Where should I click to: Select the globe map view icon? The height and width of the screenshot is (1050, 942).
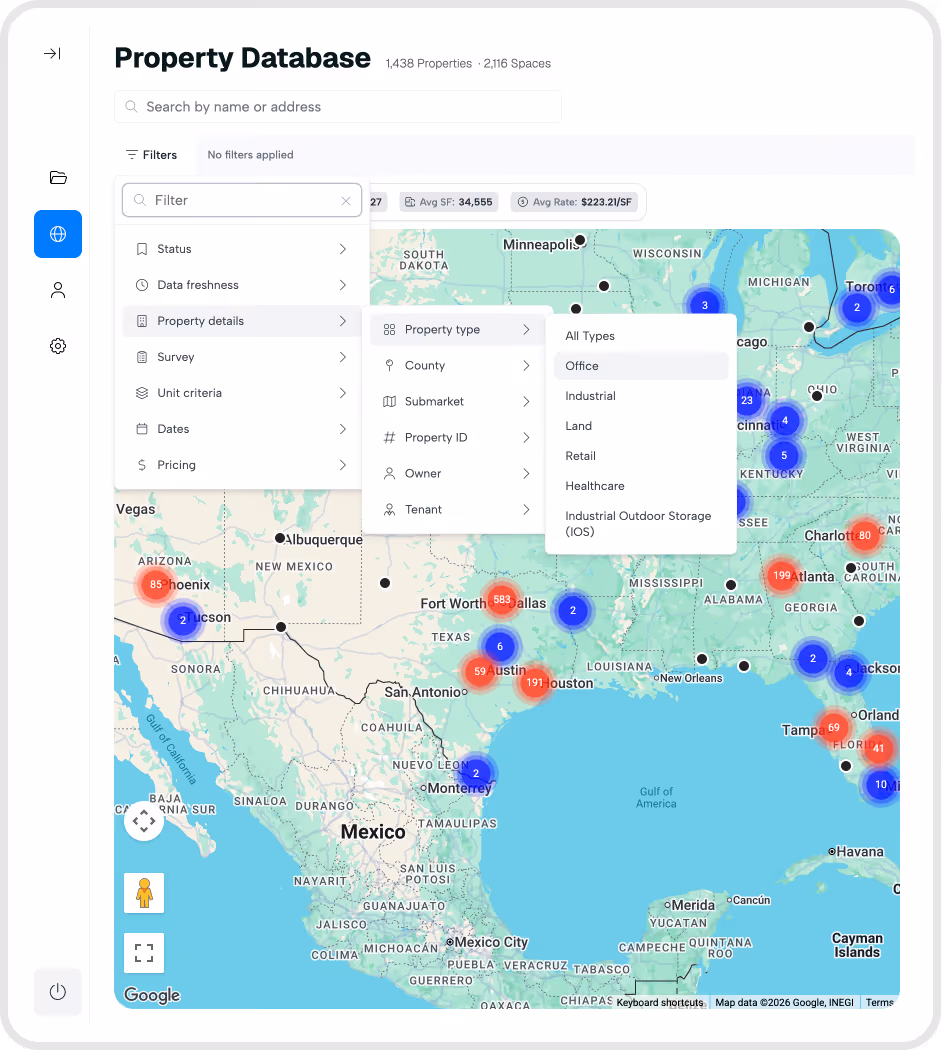58,234
